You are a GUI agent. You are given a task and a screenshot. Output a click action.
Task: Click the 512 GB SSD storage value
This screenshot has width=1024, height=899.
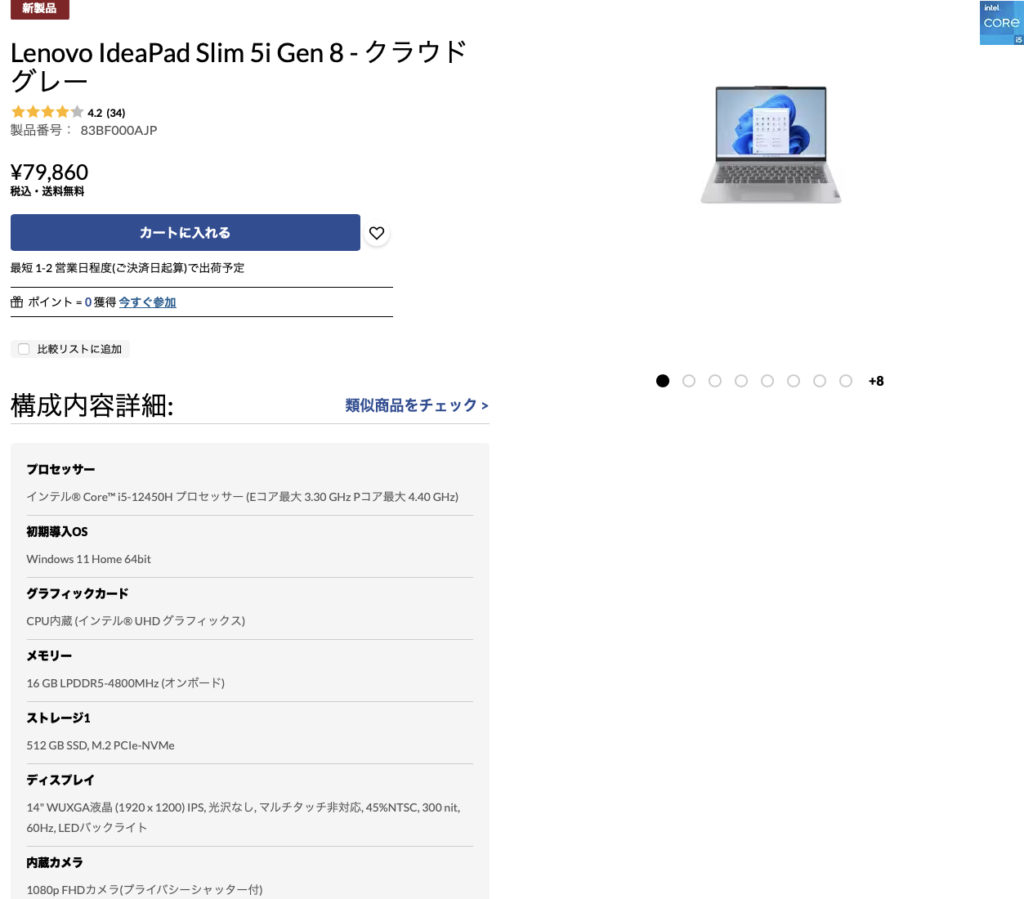click(101, 746)
